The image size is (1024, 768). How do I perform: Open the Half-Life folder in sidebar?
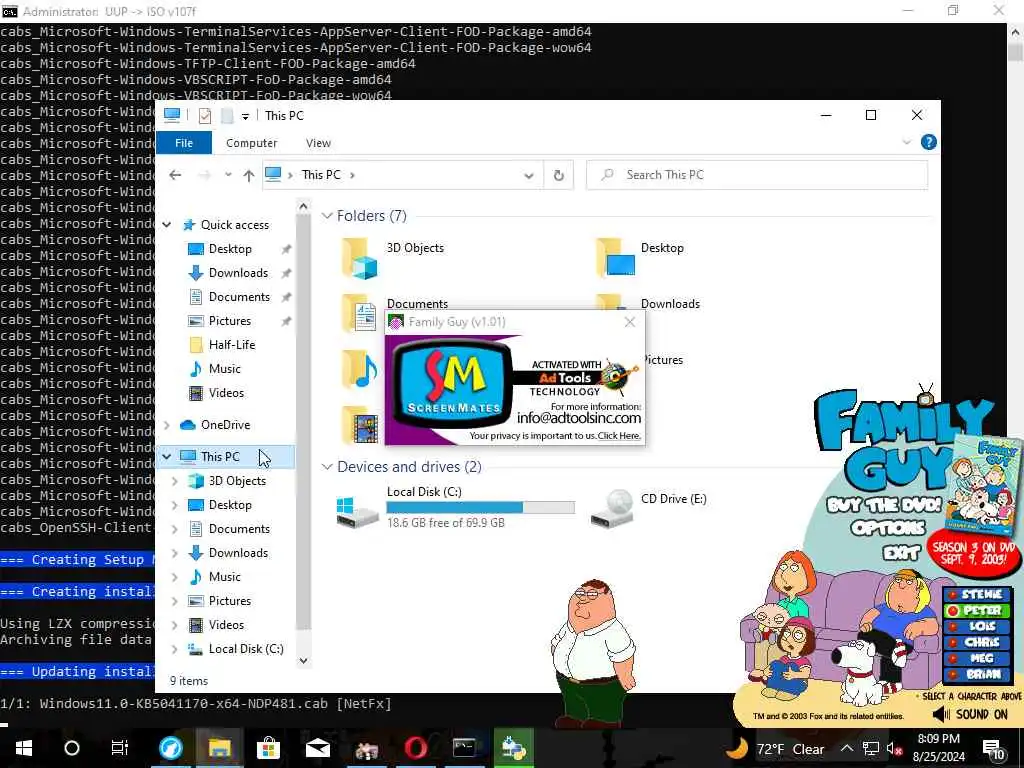coord(232,345)
